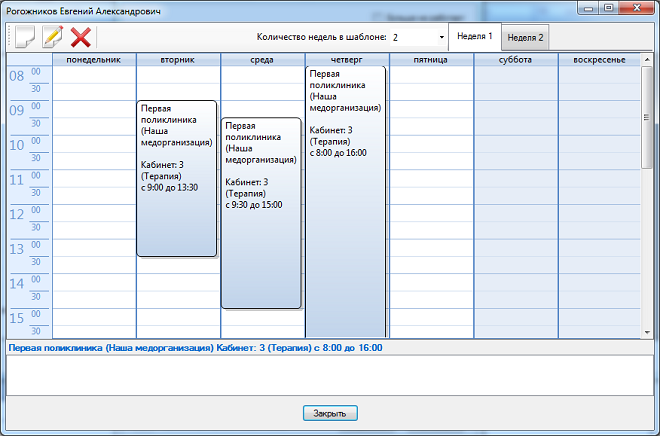Maximize the schedule window
The image size is (660, 436).
click(x=609, y=8)
